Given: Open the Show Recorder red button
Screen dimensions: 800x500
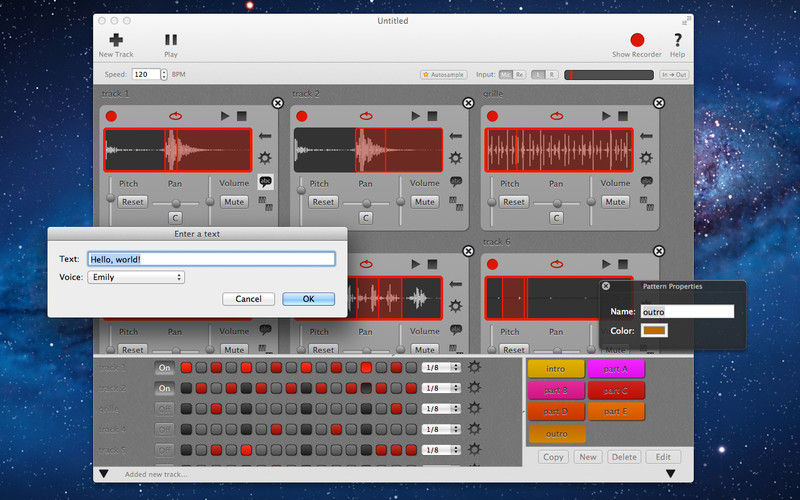Looking at the screenshot, I should [637, 40].
